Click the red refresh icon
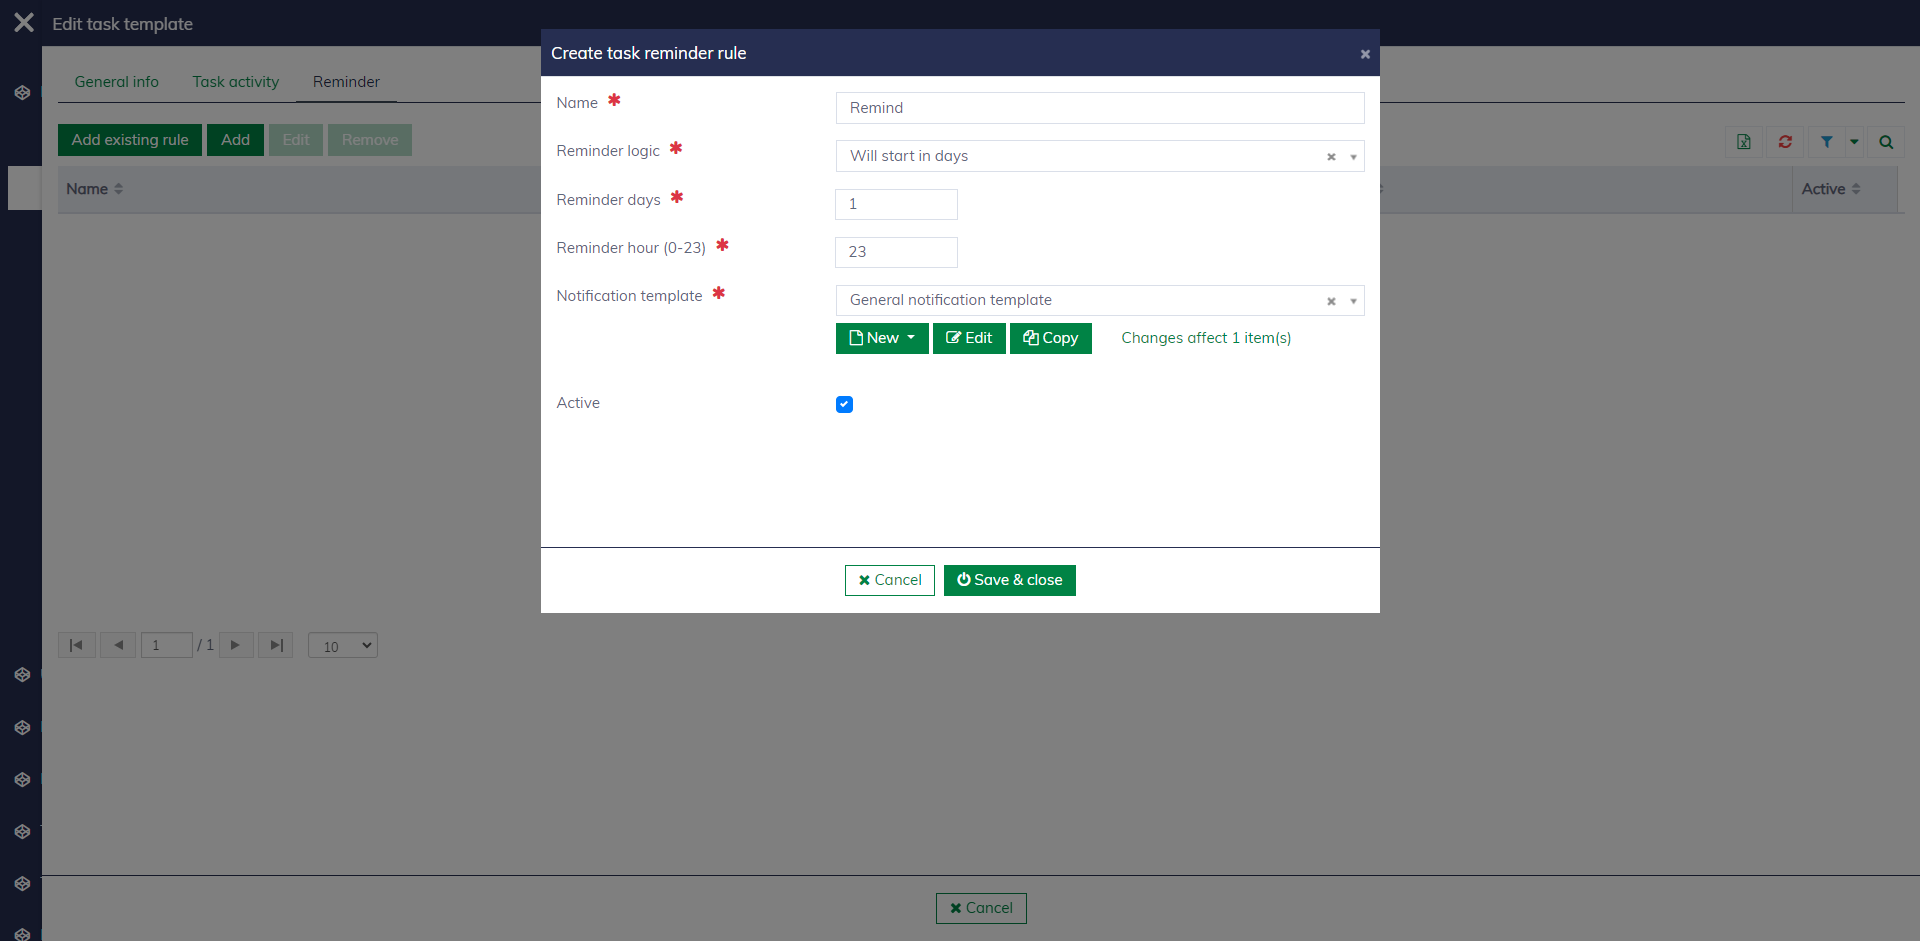 (x=1785, y=142)
